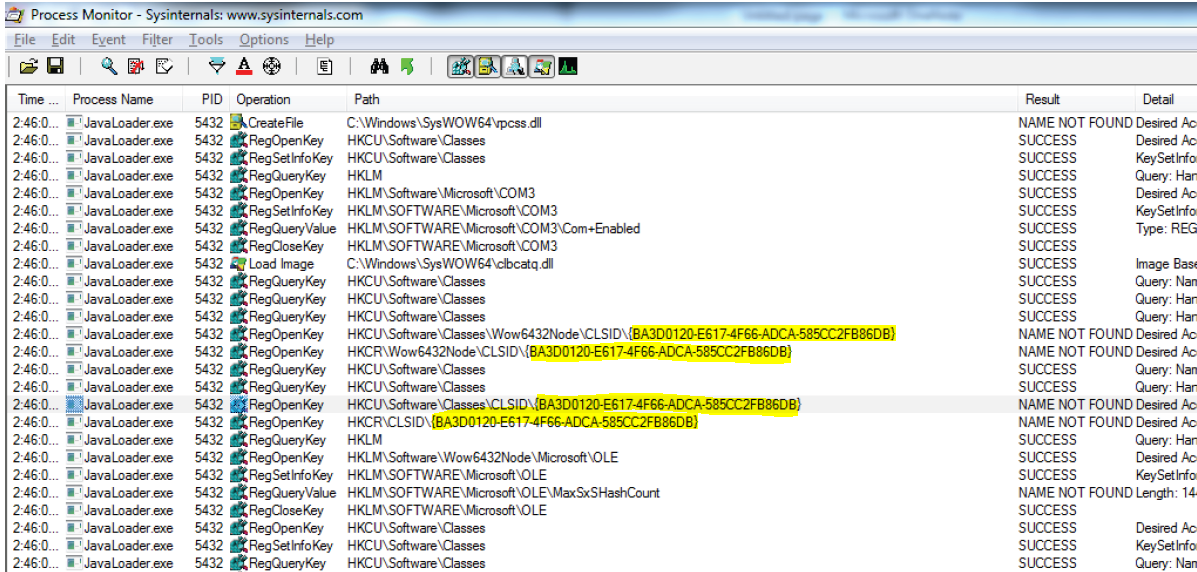Open the Edit menu
1197x572 pixels.
point(63,40)
